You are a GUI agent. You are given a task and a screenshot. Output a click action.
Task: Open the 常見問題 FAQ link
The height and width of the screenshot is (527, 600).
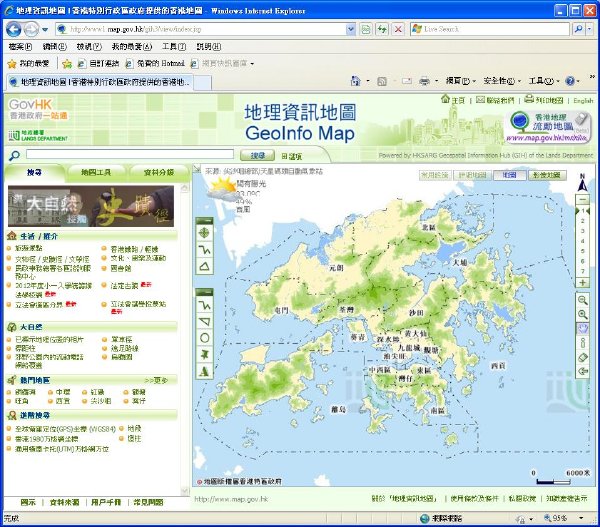[148, 502]
